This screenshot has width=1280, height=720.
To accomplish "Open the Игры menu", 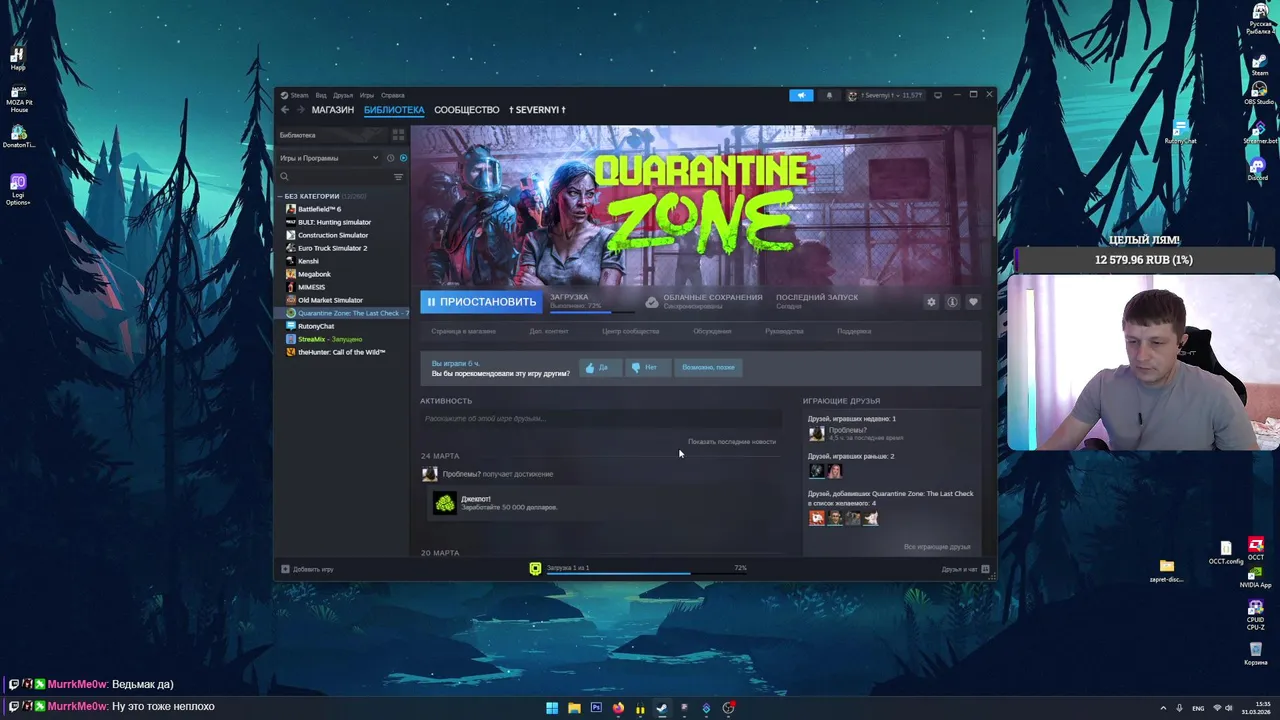I will click(367, 95).
